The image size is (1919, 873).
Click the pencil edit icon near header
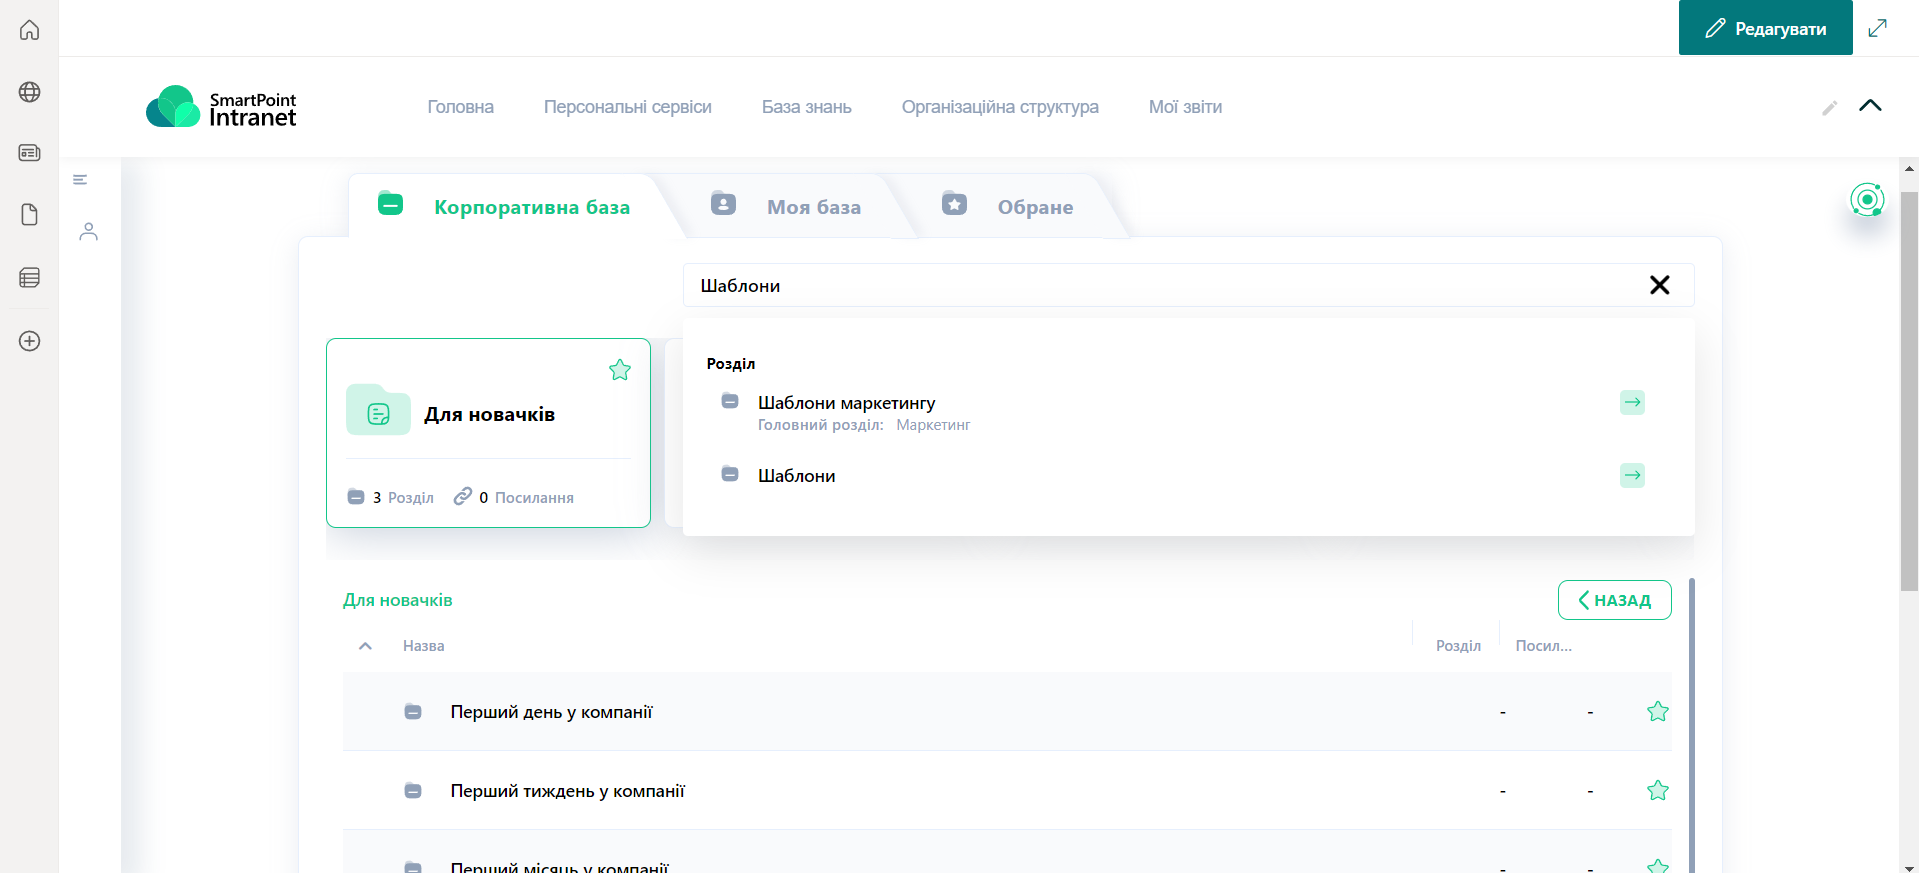(x=1829, y=108)
